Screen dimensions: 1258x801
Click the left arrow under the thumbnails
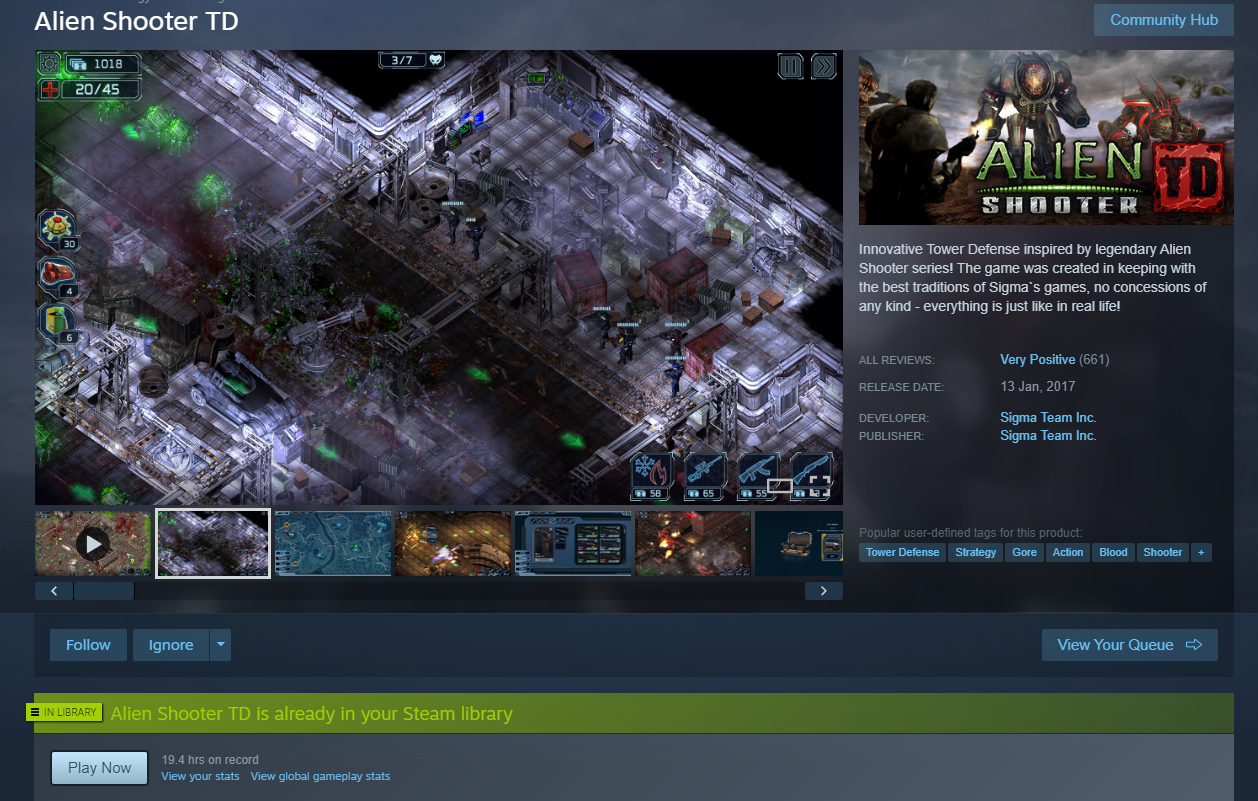click(54, 591)
